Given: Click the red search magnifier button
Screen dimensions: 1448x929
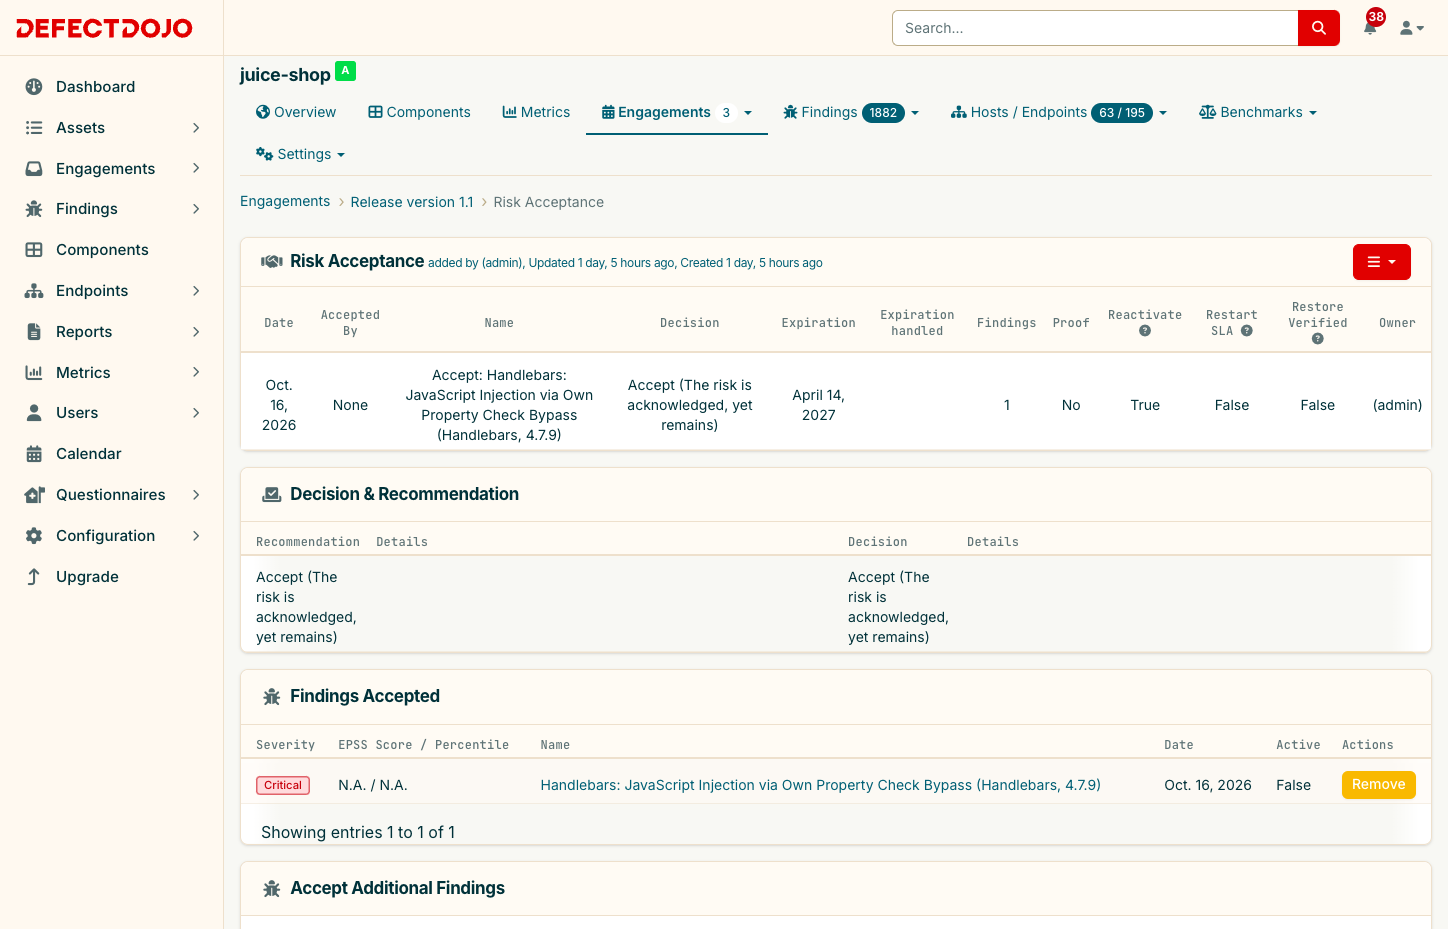Looking at the screenshot, I should click(x=1318, y=28).
